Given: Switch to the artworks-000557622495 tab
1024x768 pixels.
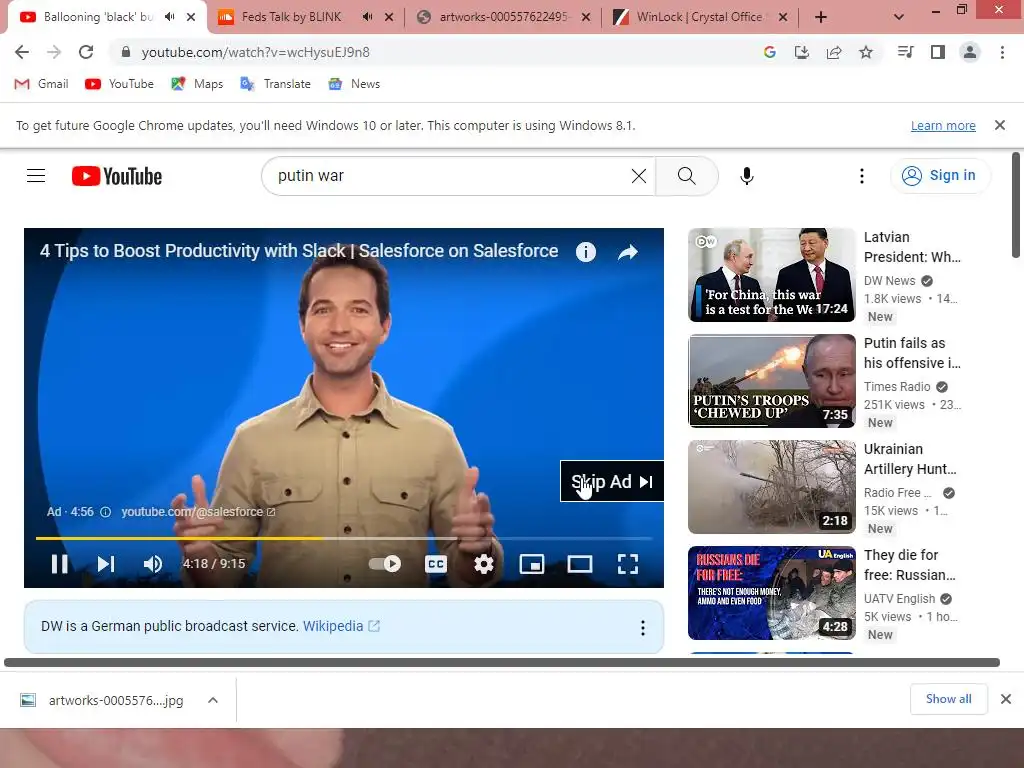Looking at the screenshot, I should [x=503, y=17].
